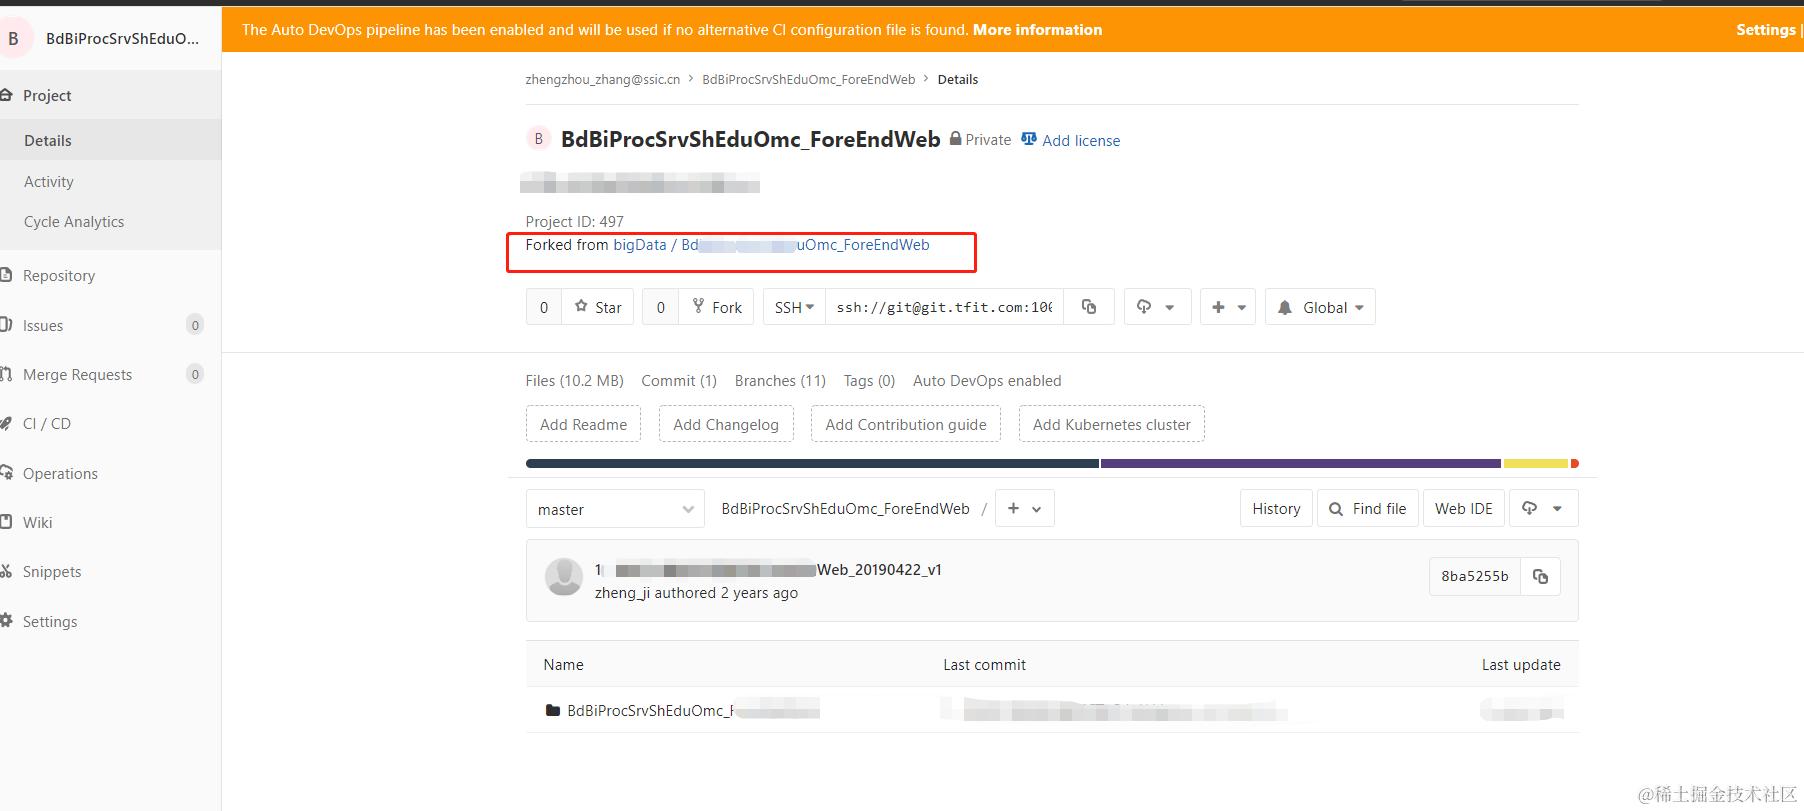Open the Add license link
Screen dimensions: 1804x811
(1070, 140)
